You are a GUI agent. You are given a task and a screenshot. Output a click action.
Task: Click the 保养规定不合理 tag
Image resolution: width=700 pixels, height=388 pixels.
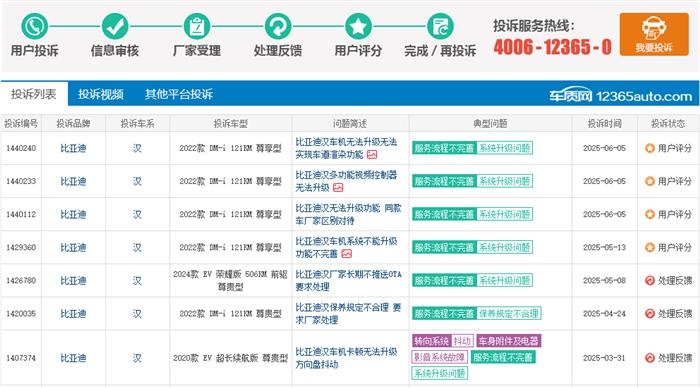(x=509, y=313)
